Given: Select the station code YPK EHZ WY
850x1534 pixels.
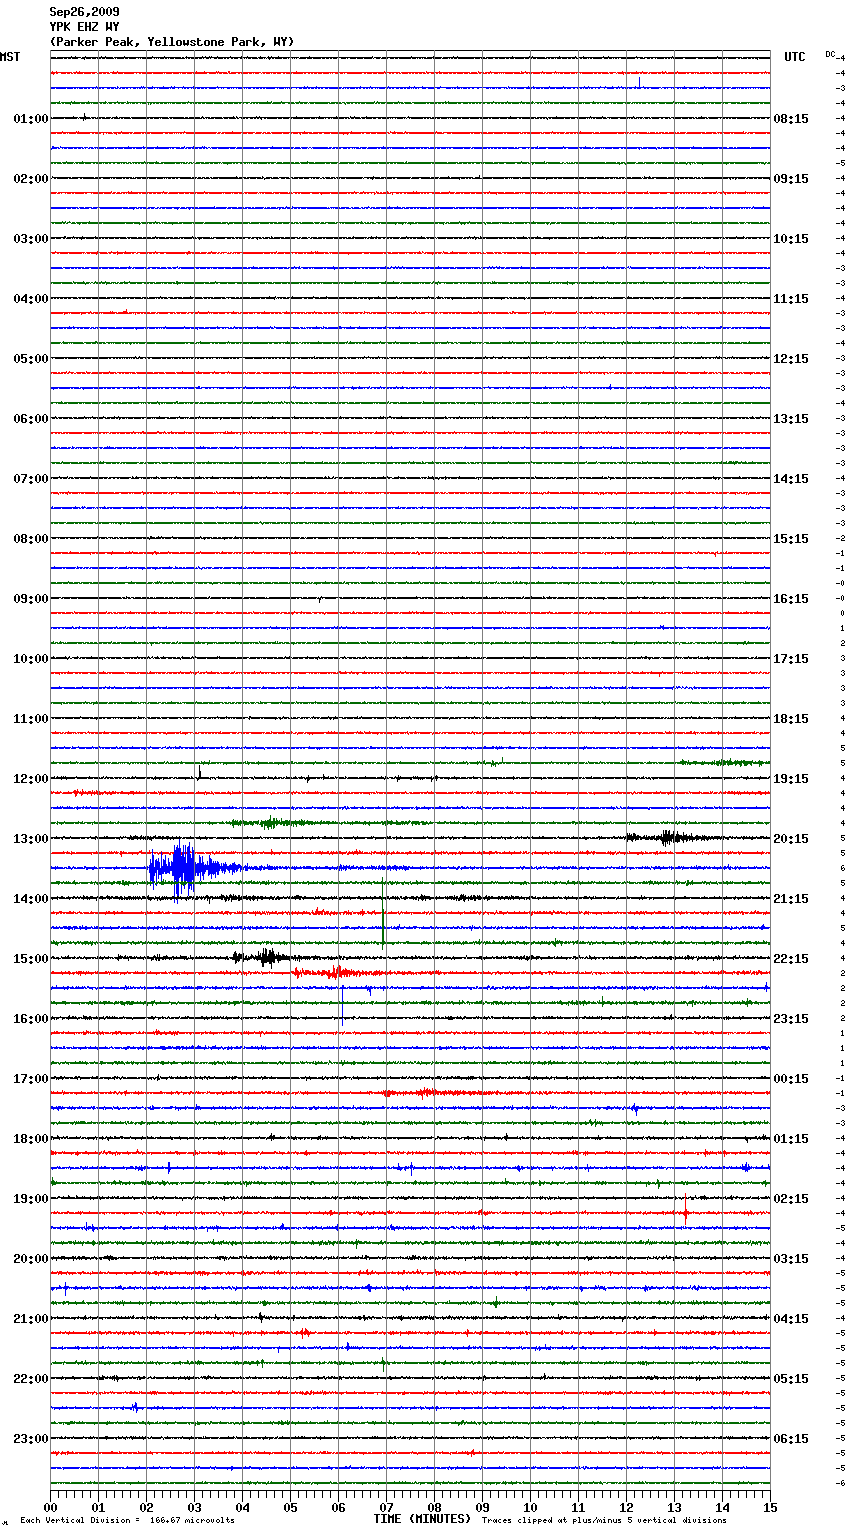Looking at the screenshot, I should (85, 27).
